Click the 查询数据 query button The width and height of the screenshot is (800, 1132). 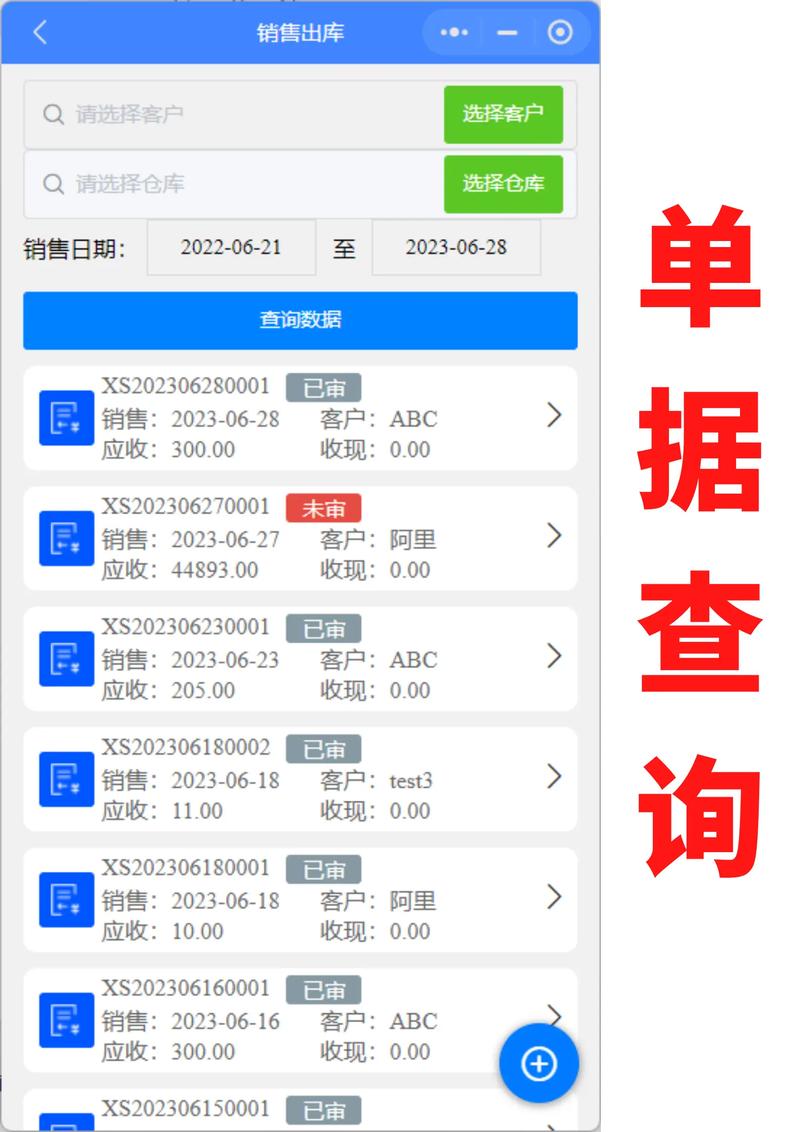[300, 320]
